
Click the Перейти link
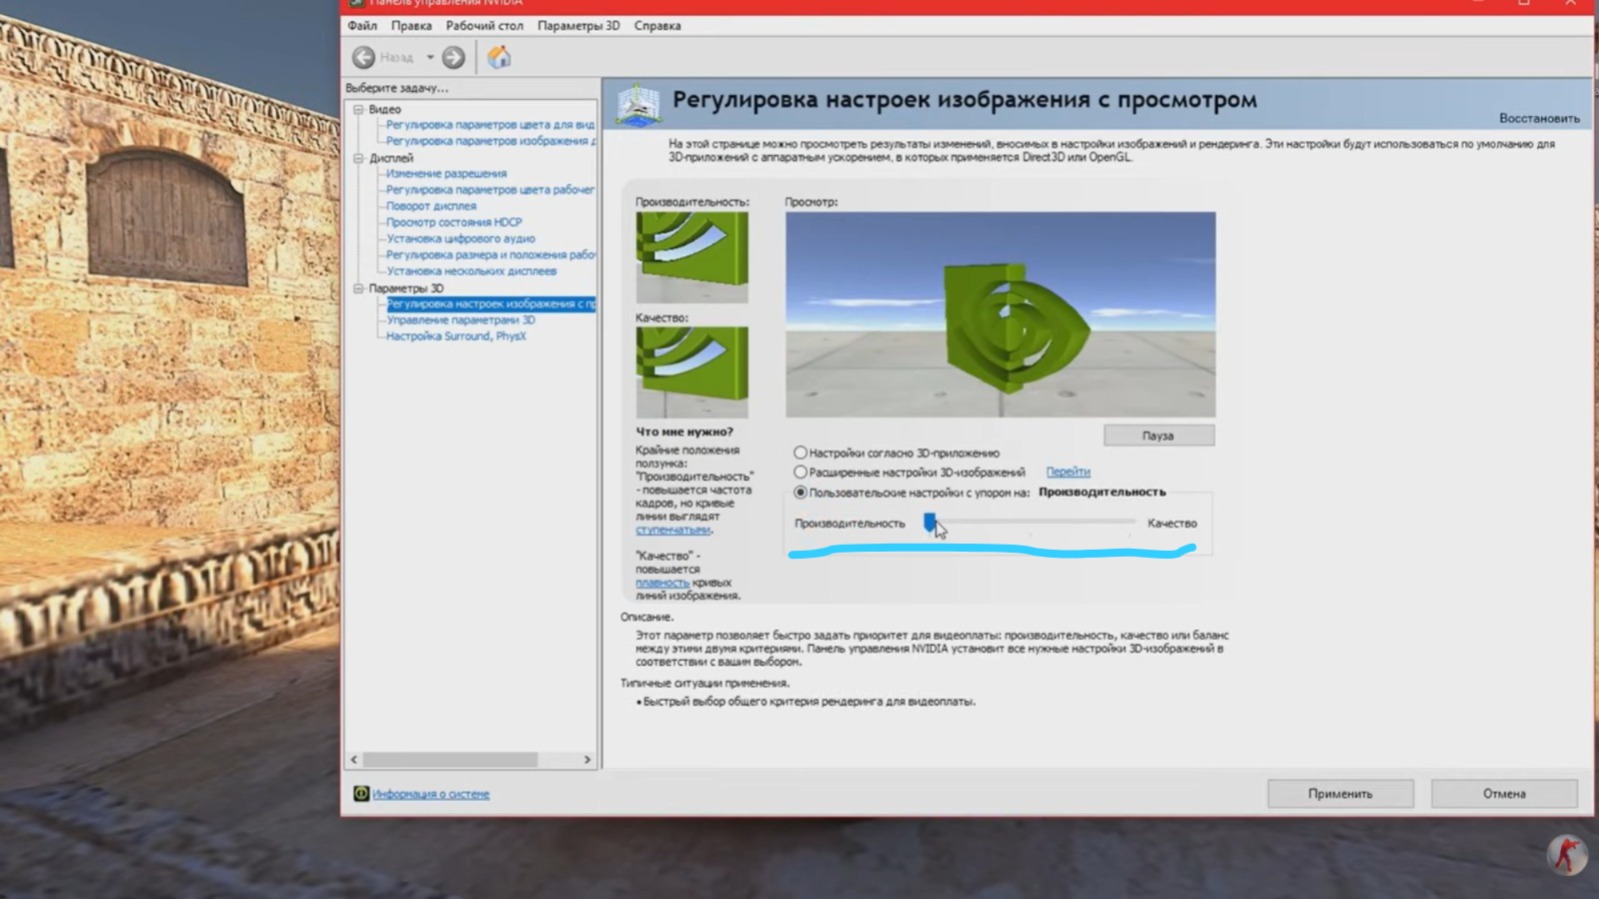point(1067,472)
